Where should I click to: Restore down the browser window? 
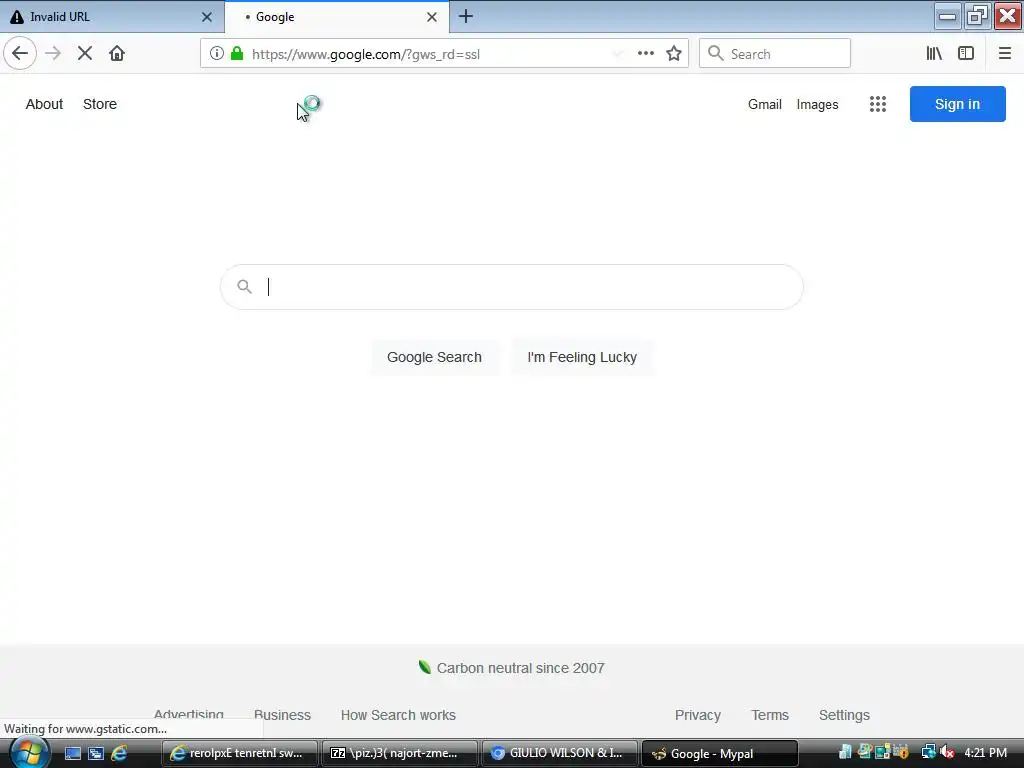pos(978,16)
